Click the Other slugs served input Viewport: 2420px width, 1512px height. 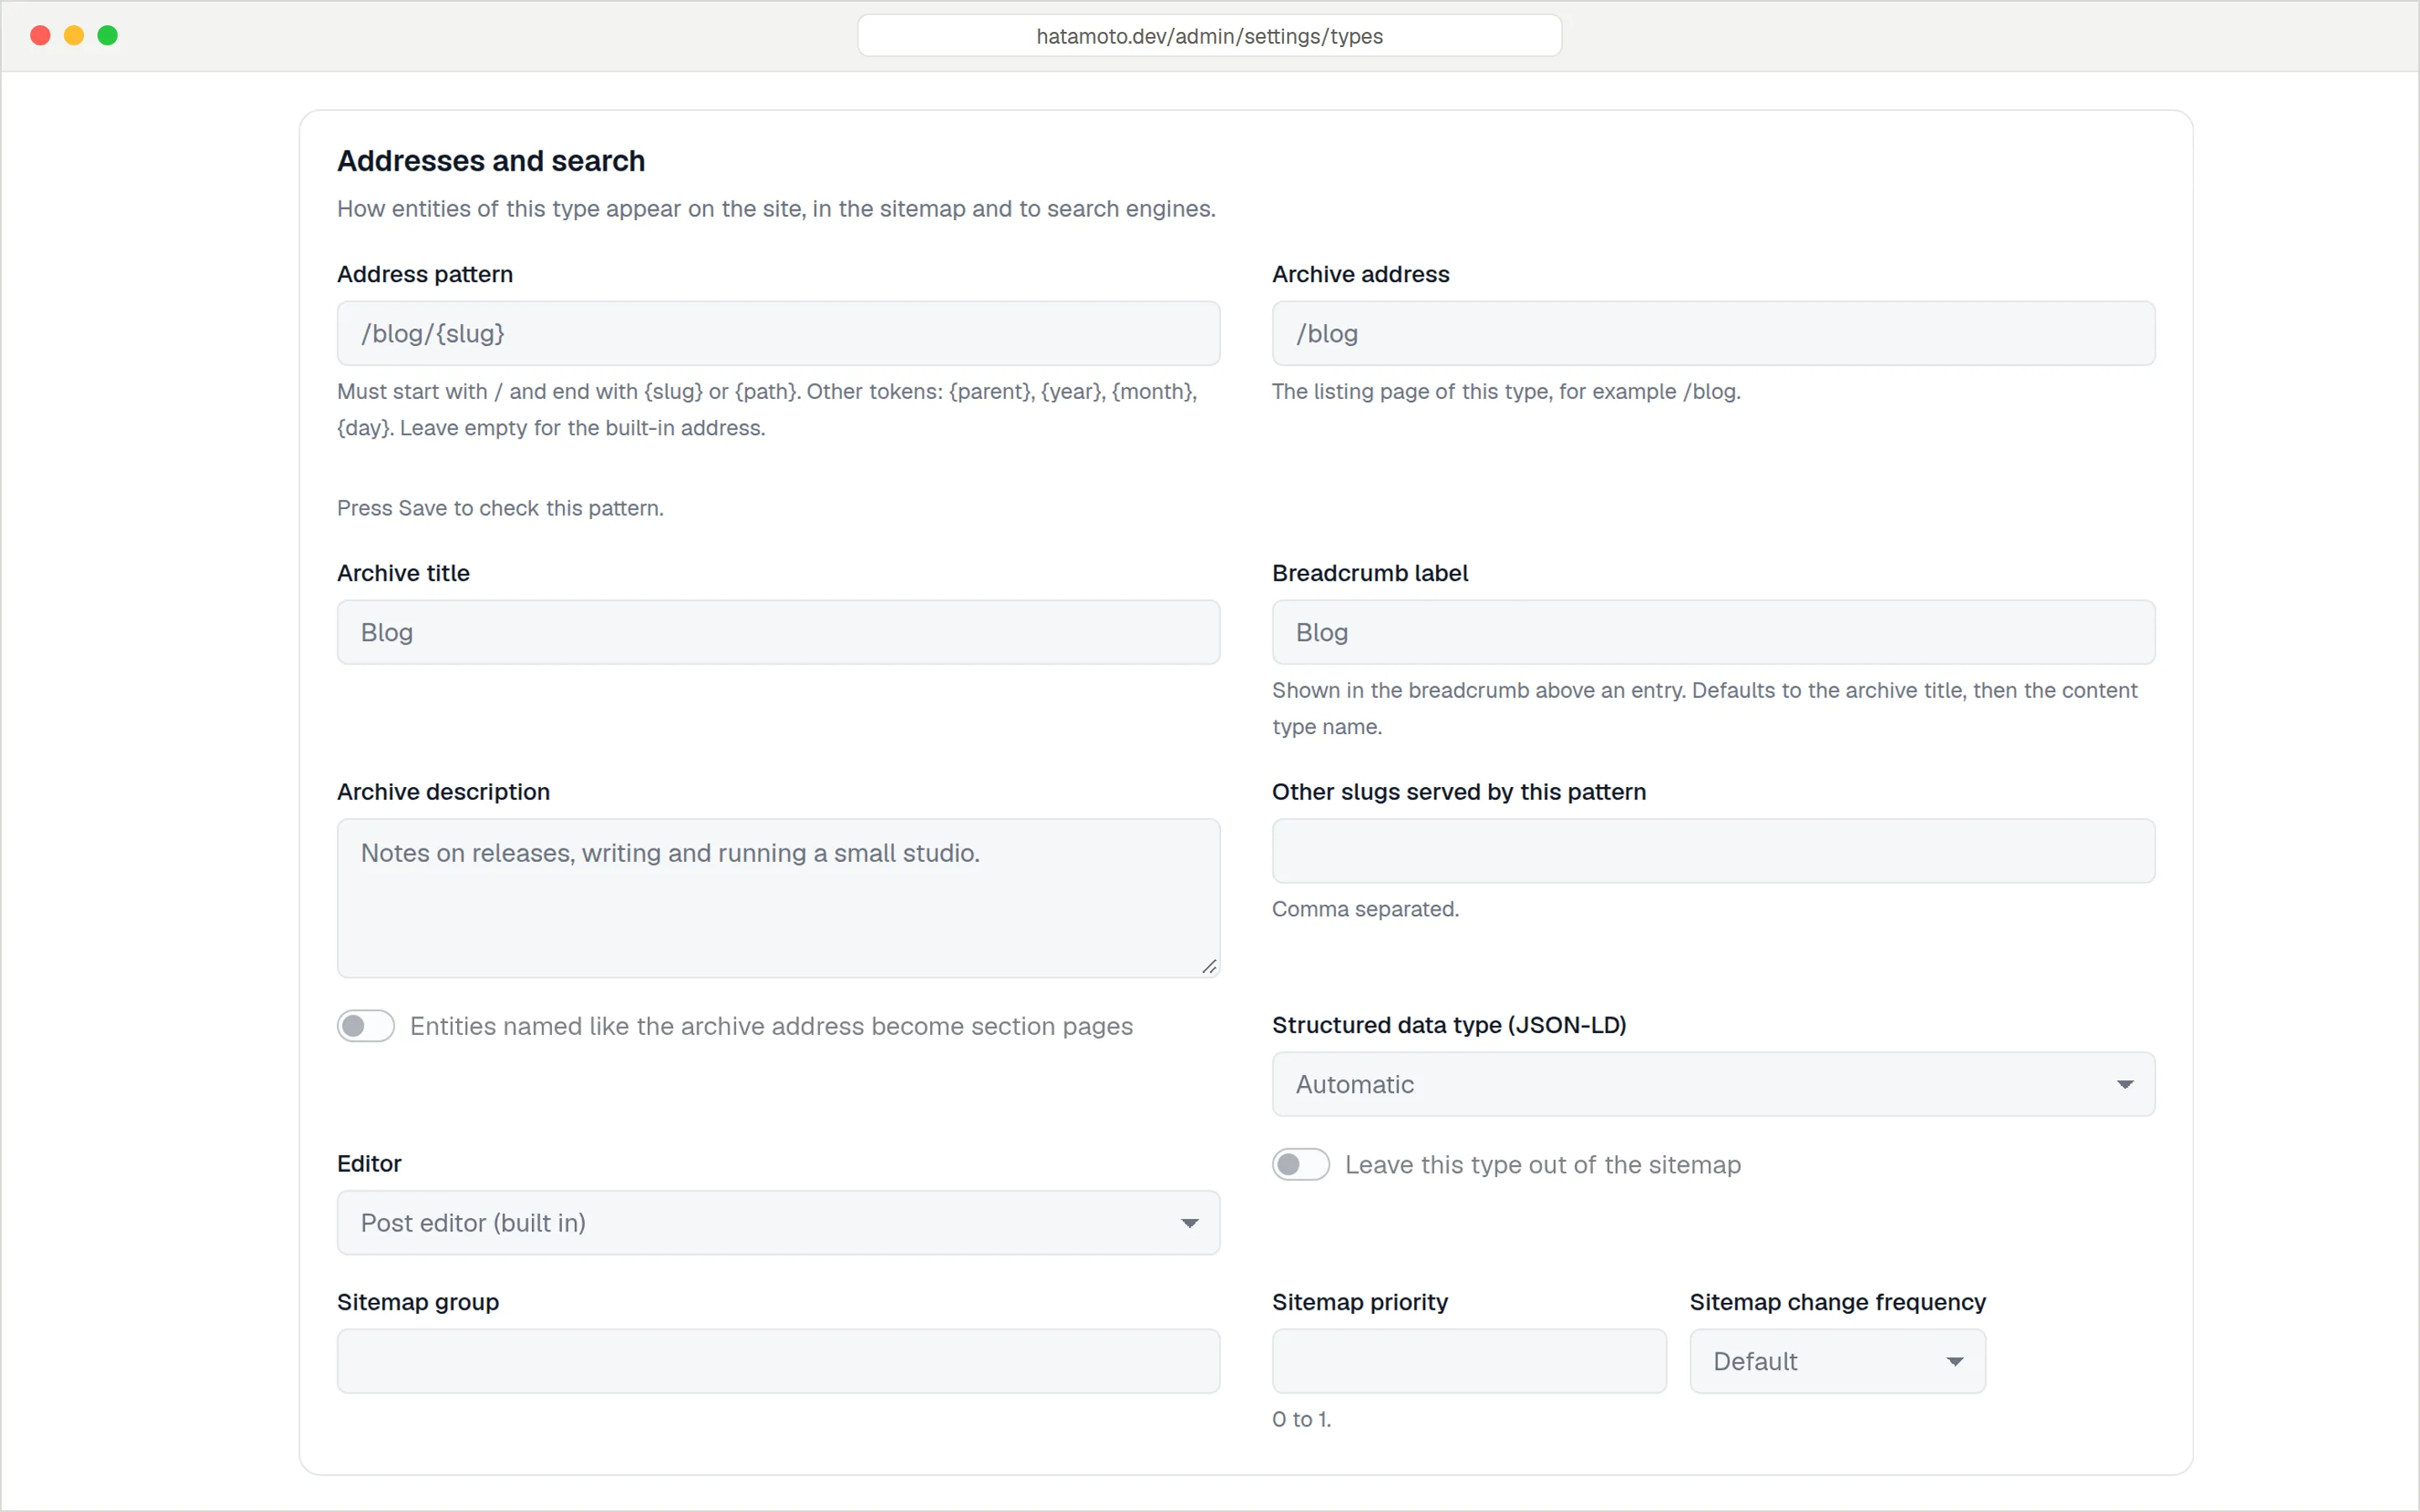1713,851
